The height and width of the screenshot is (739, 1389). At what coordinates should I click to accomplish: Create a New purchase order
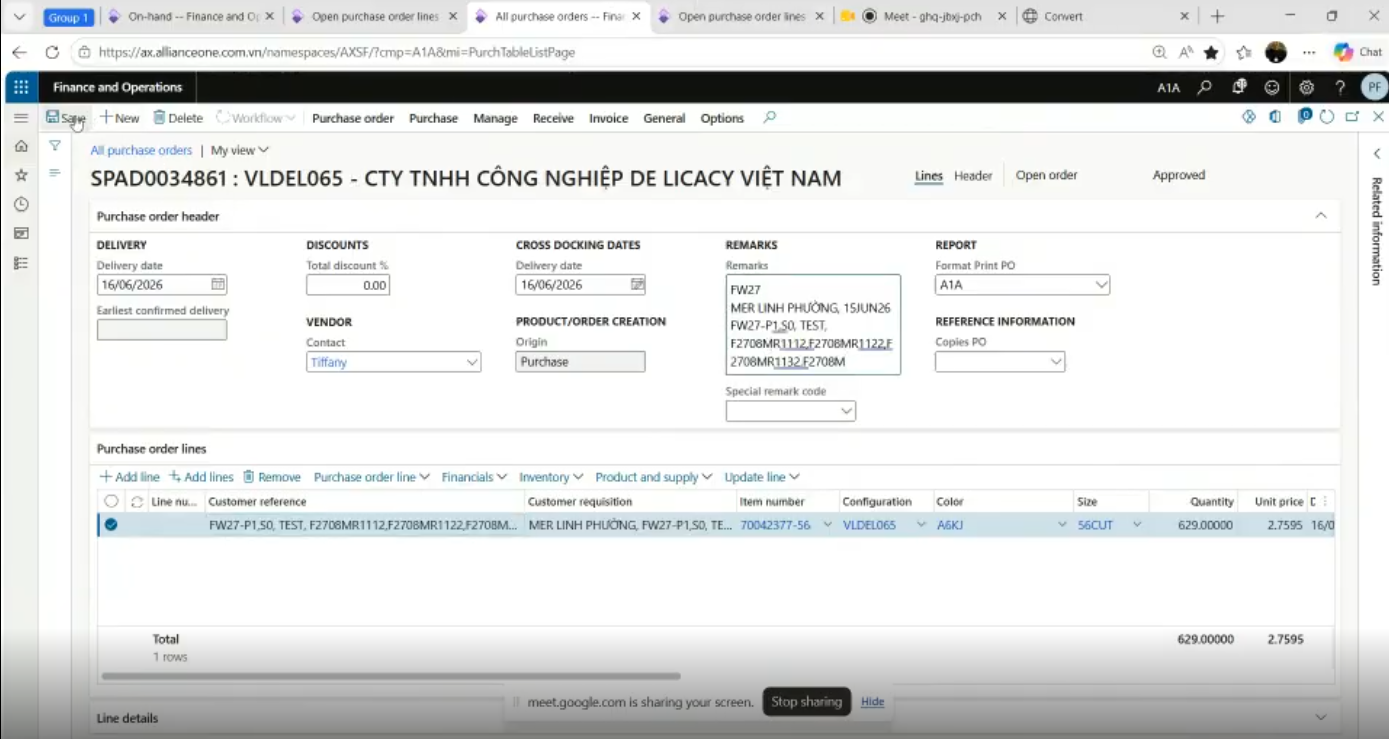point(120,118)
